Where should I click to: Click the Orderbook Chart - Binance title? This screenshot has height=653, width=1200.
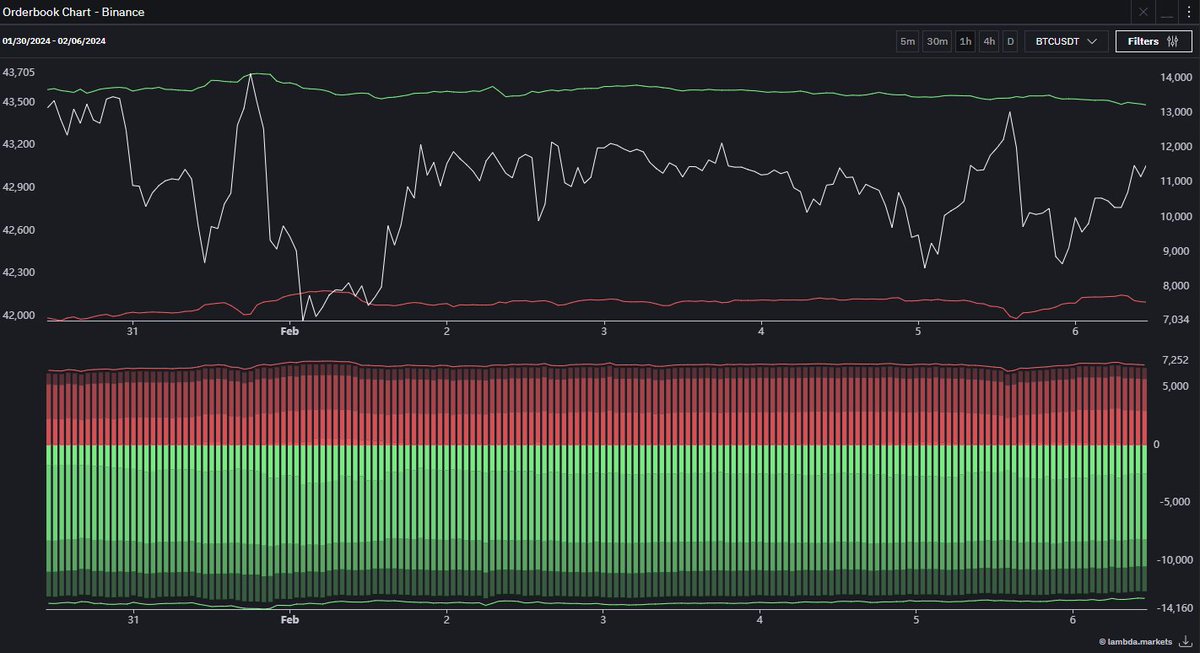(73, 12)
